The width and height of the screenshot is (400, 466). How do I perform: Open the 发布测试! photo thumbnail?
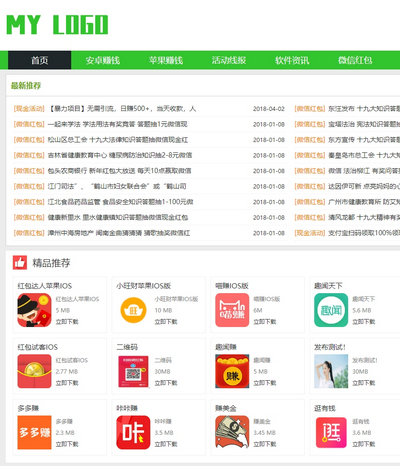[x=331, y=371]
